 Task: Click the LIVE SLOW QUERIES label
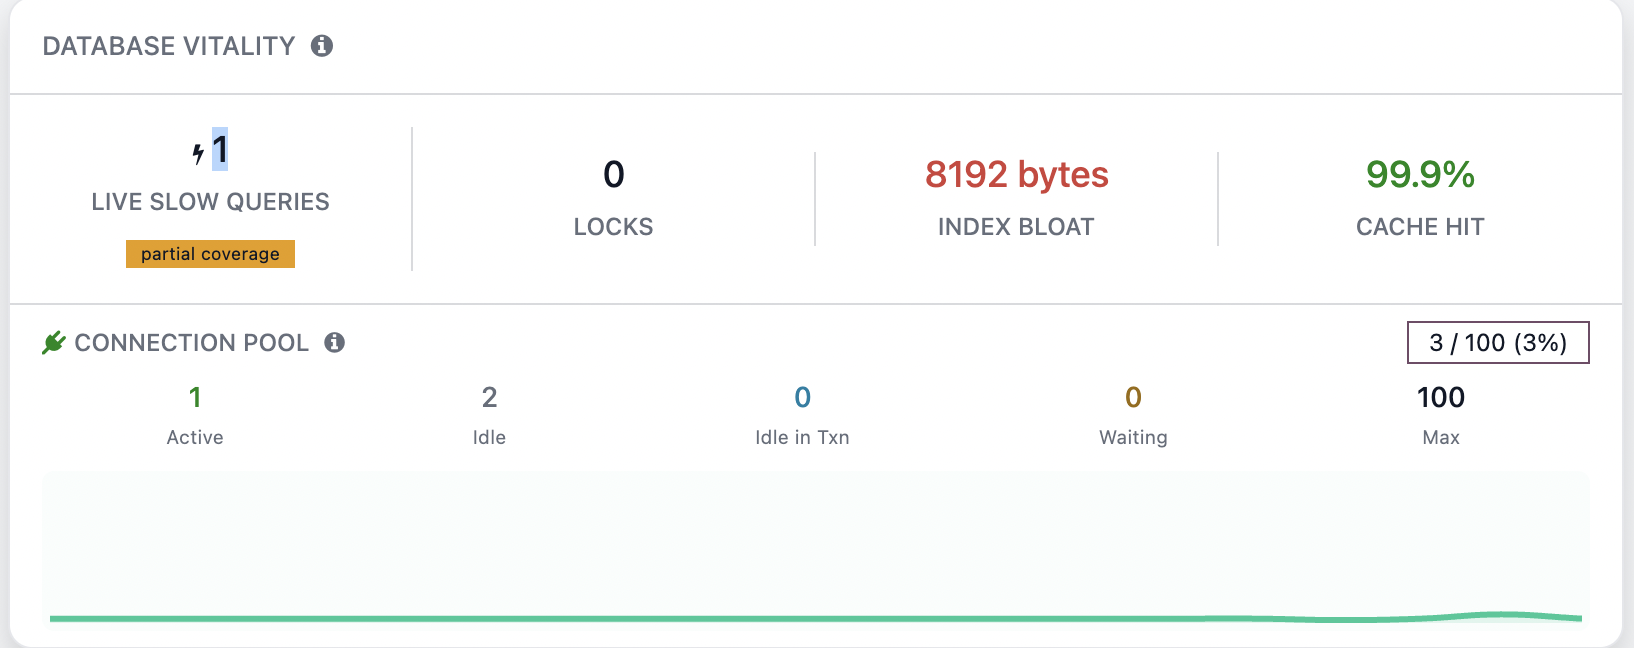coord(210,202)
